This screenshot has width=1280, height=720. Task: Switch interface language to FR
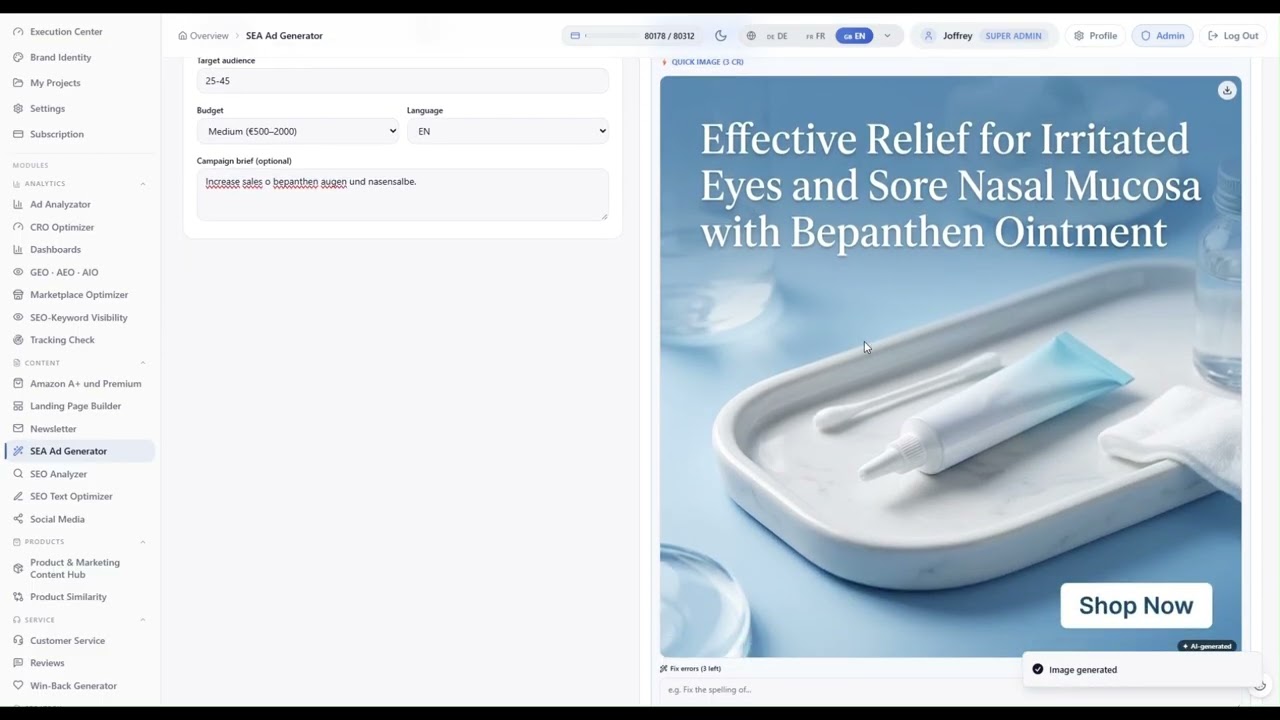(816, 36)
